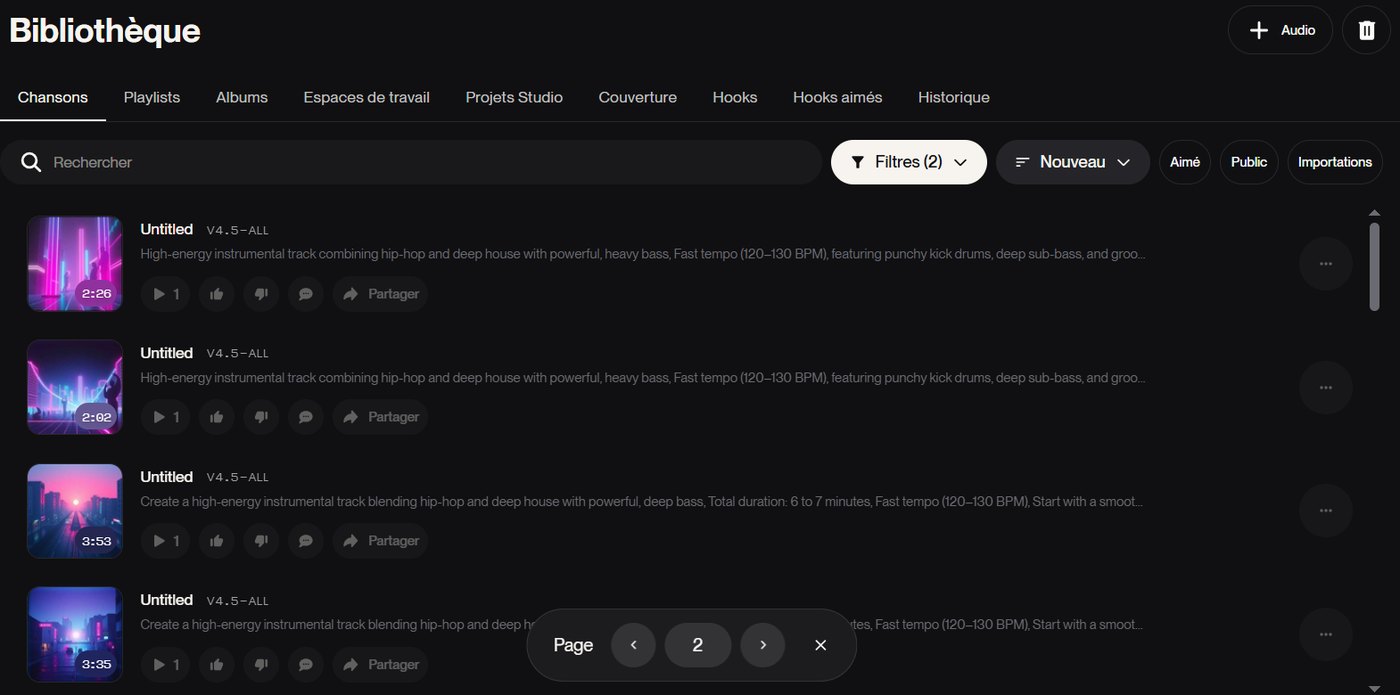The image size is (1400, 695).
Task: Open the Historique tab
Action: coord(954,97)
